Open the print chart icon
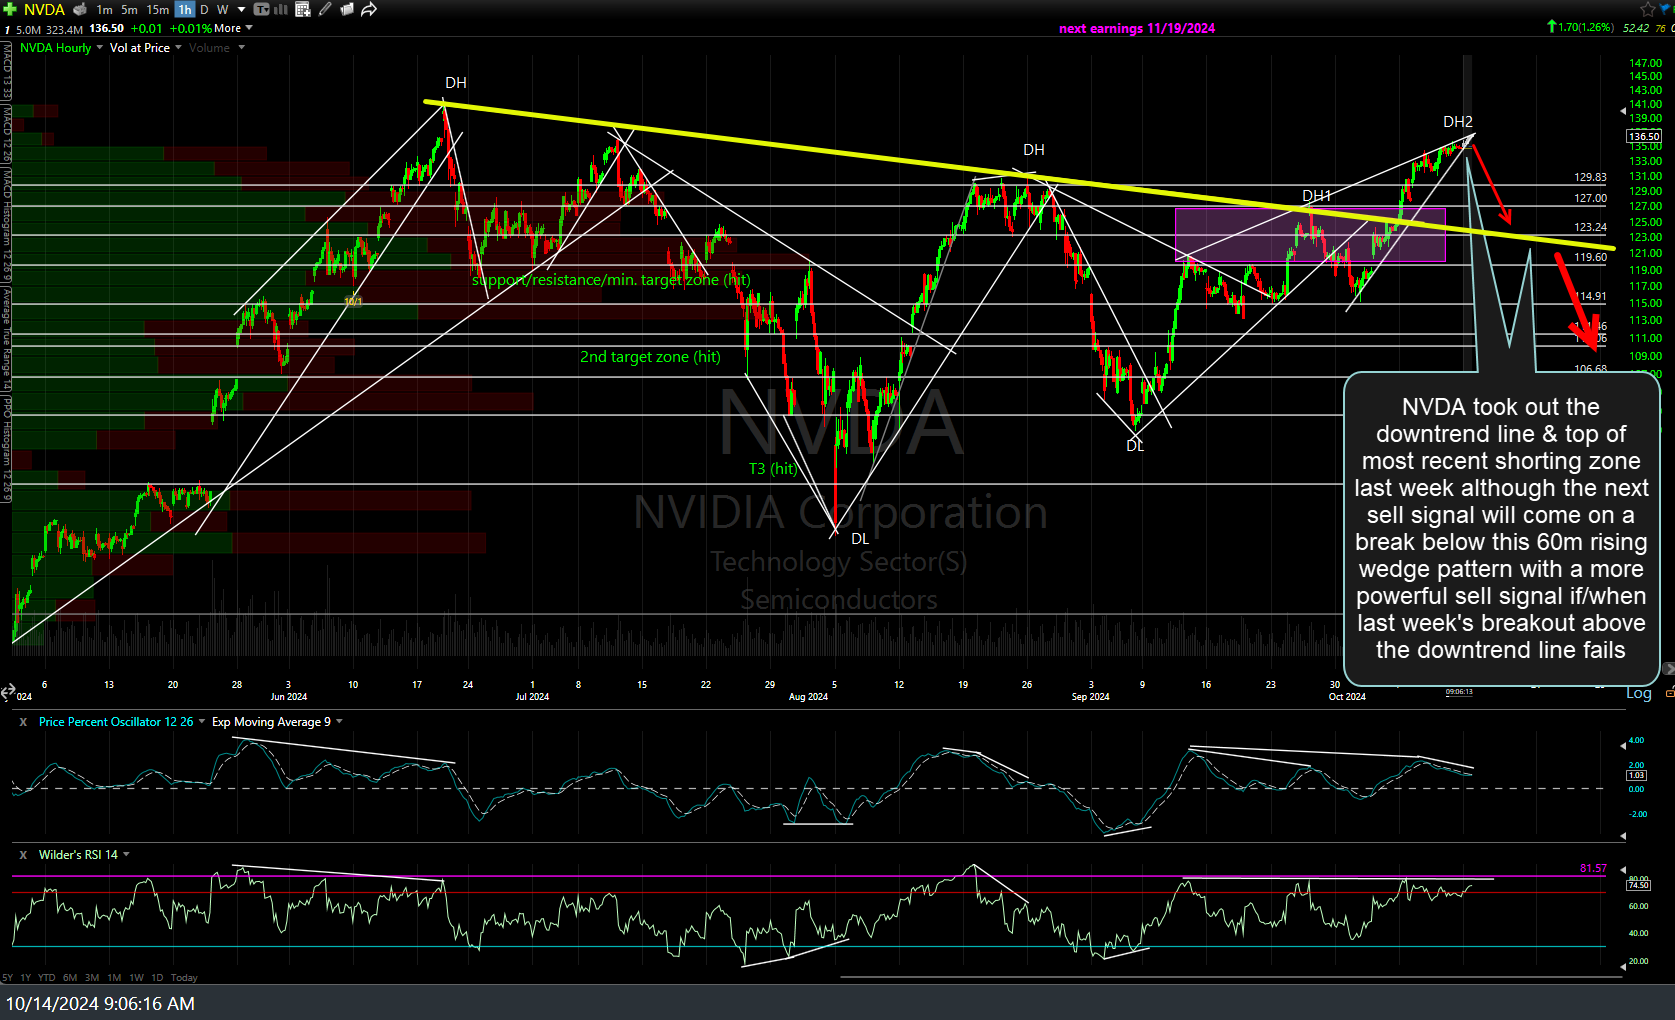Image resolution: width=1675 pixels, height=1020 pixels. point(78,9)
